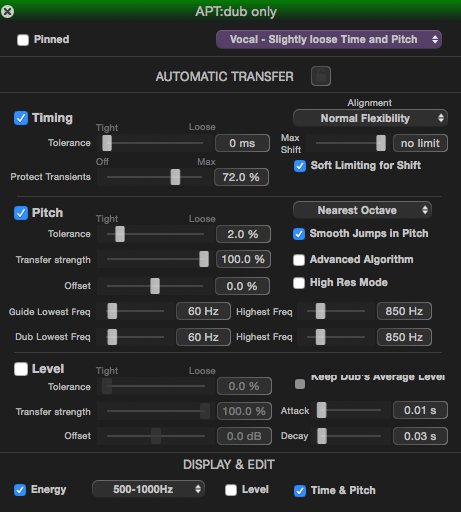Click Dub Lowest Freq slider handle
The image size is (461, 512).
click(112, 337)
